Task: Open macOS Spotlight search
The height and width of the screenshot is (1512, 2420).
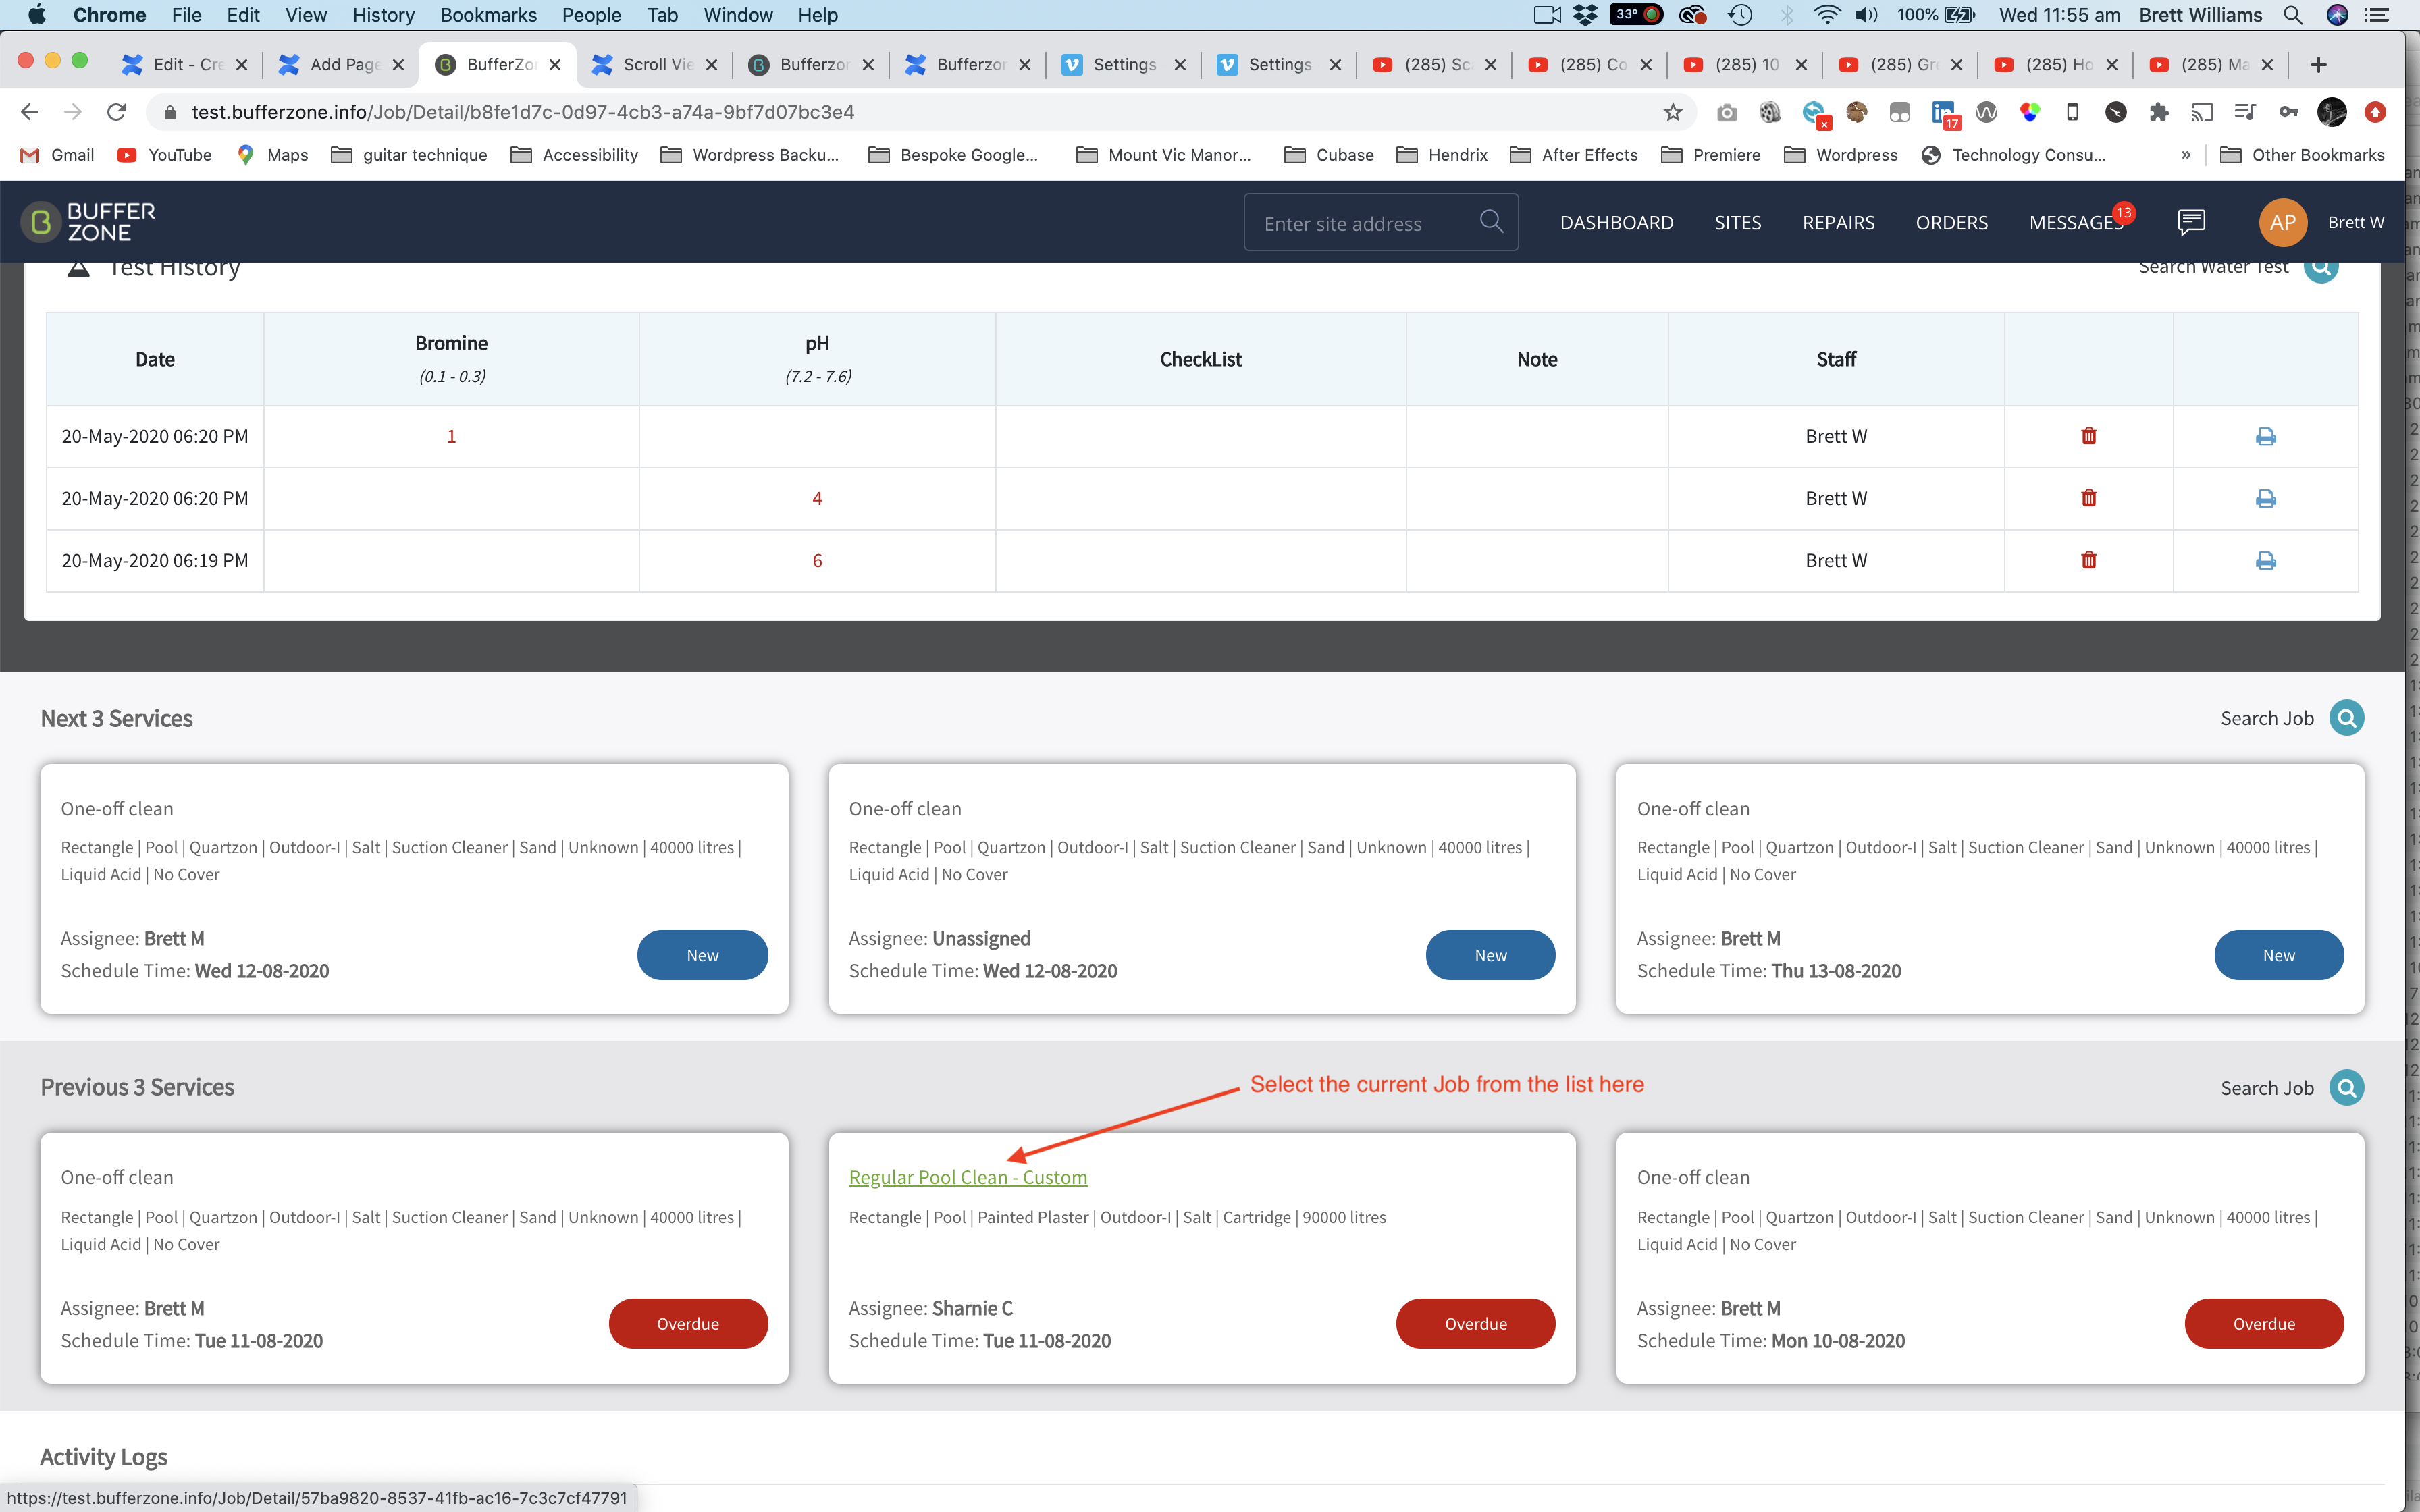Action: point(2293,15)
